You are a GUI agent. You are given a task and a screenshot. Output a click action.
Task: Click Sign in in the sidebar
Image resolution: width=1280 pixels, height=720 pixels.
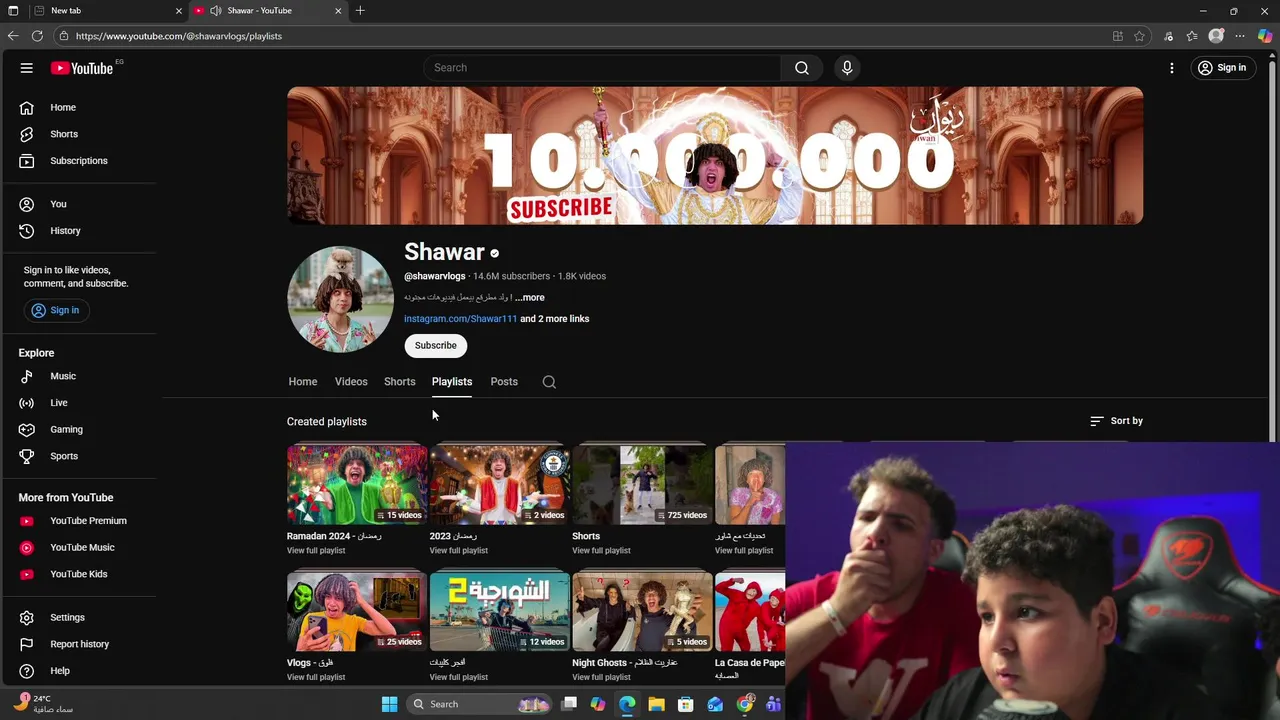coord(55,311)
